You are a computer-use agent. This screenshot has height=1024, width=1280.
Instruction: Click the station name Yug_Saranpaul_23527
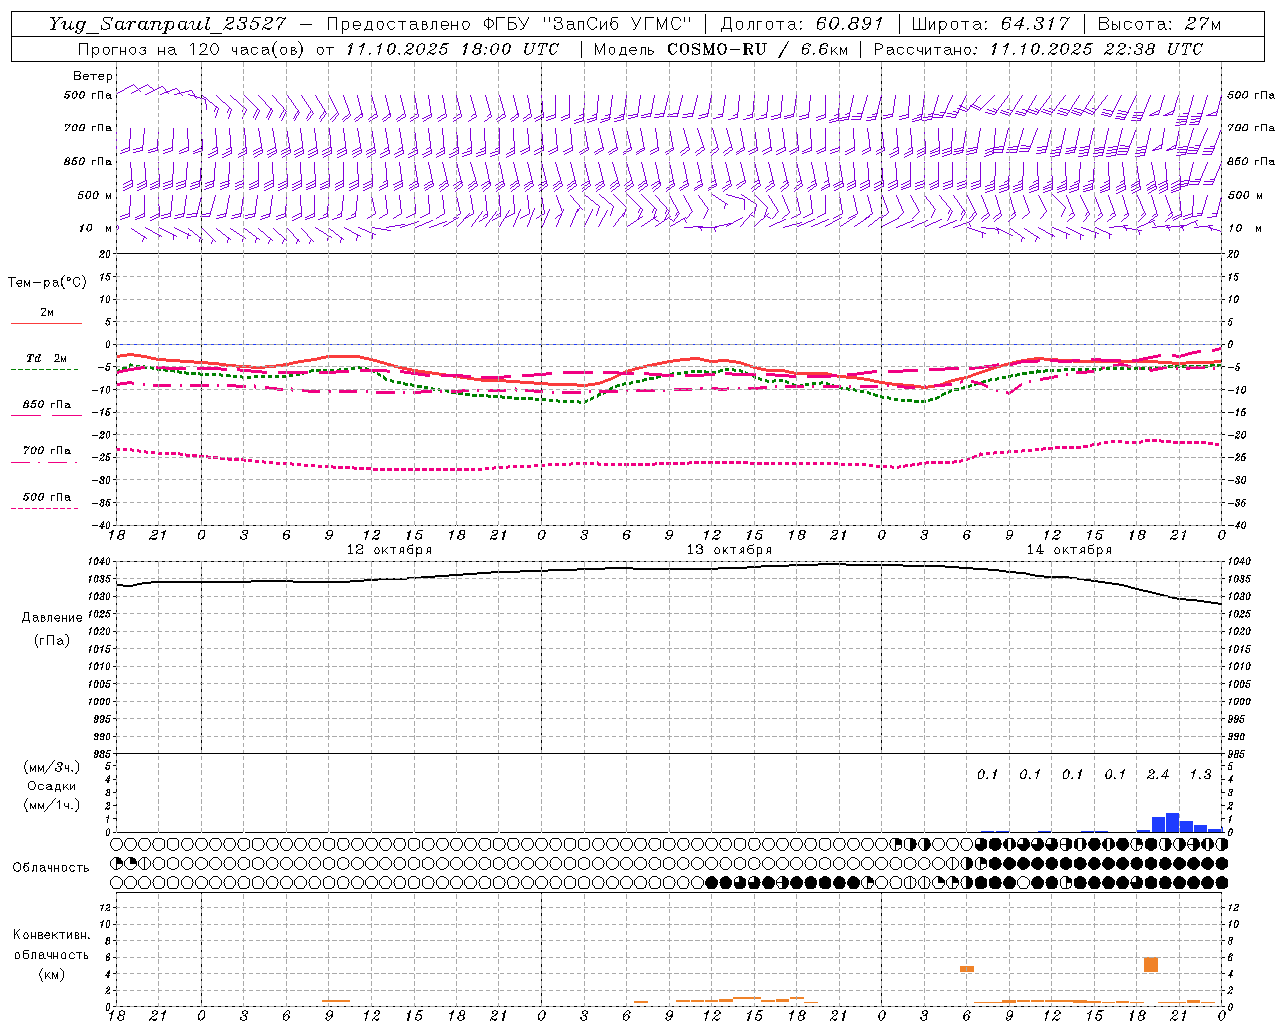pos(169,24)
